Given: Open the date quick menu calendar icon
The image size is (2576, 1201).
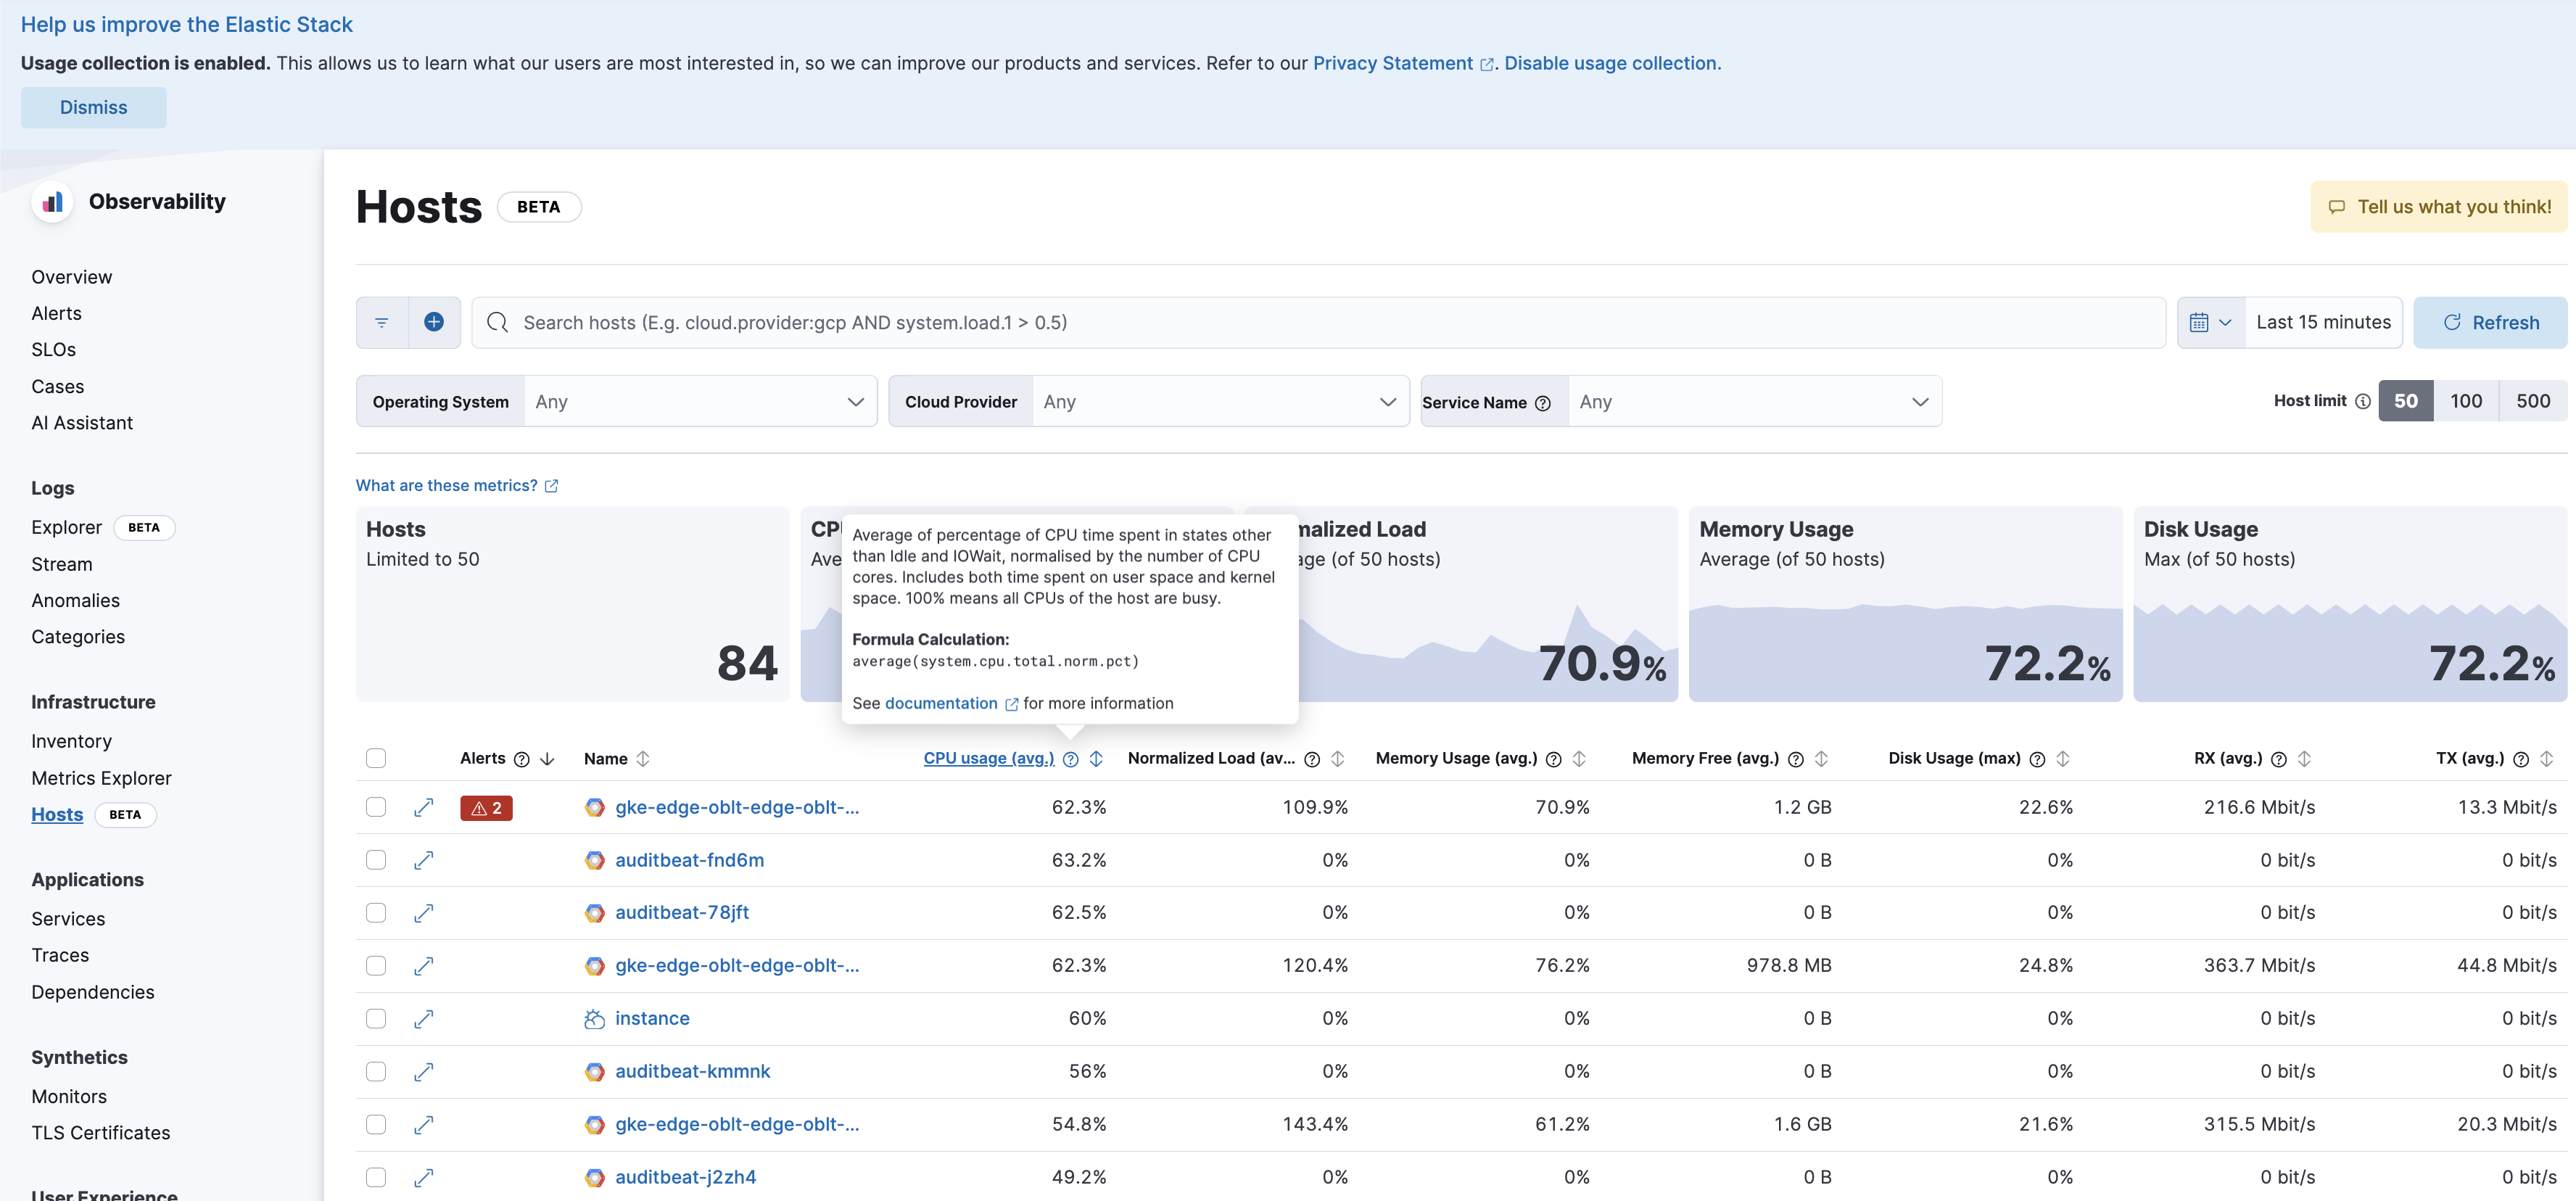Looking at the screenshot, I should (2210, 322).
